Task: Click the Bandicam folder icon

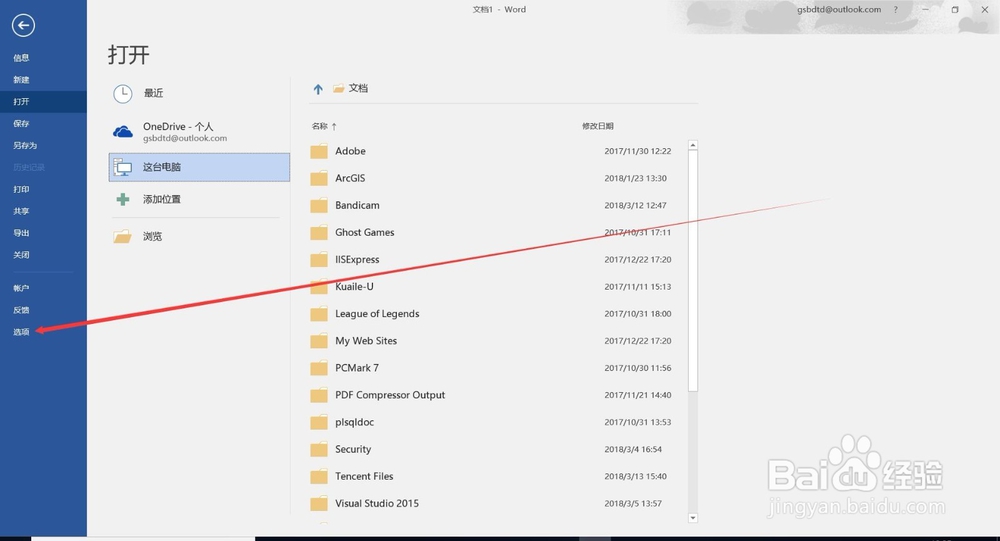Action: coord(319,206)
